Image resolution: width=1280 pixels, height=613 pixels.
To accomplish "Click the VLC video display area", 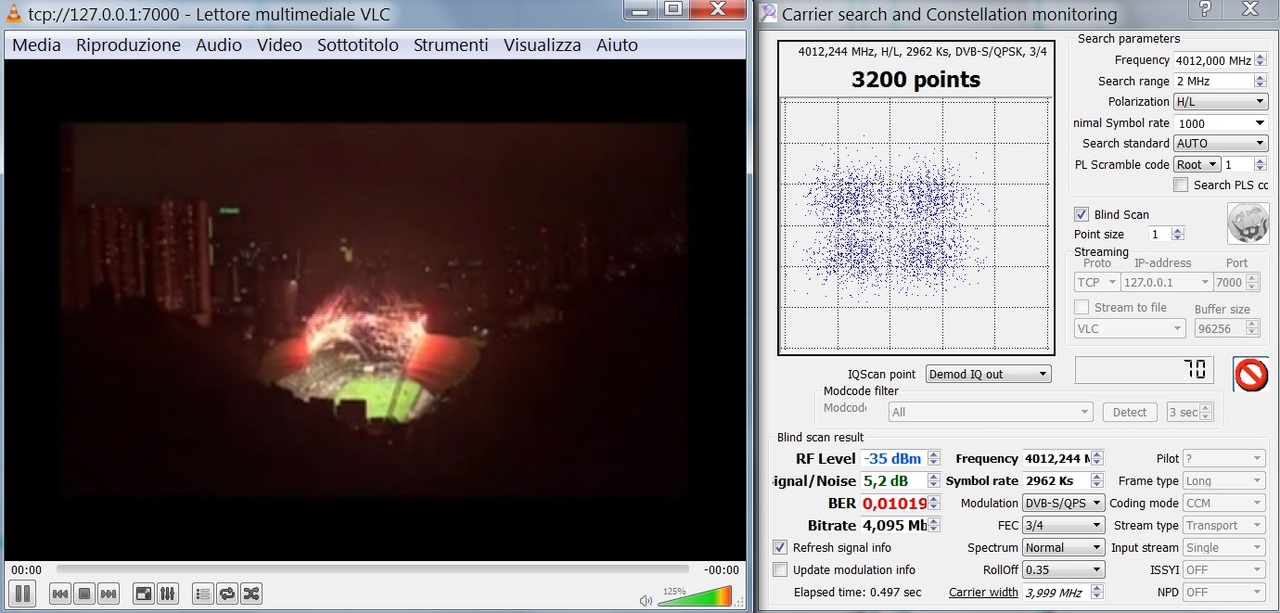I will (375, 311).
